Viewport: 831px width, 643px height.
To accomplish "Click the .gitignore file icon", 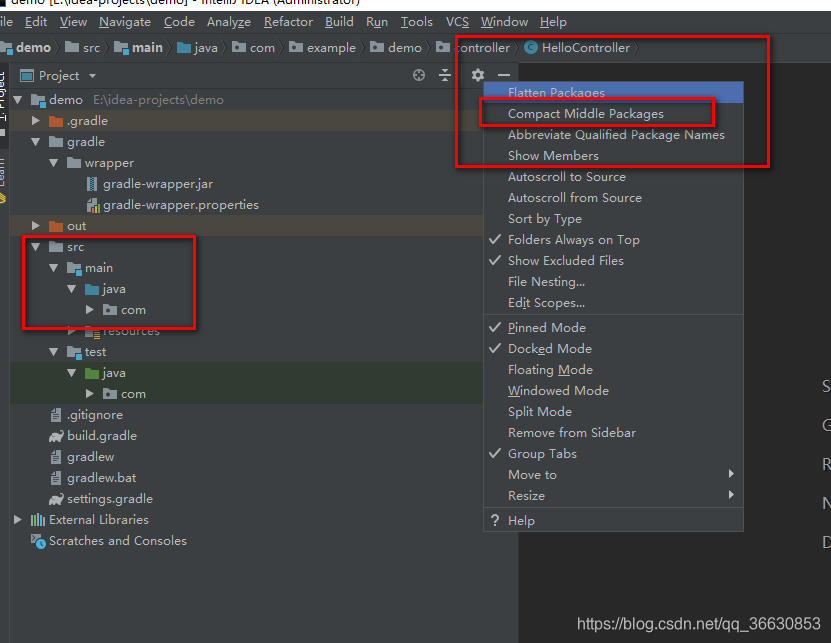I will [56, 415].
